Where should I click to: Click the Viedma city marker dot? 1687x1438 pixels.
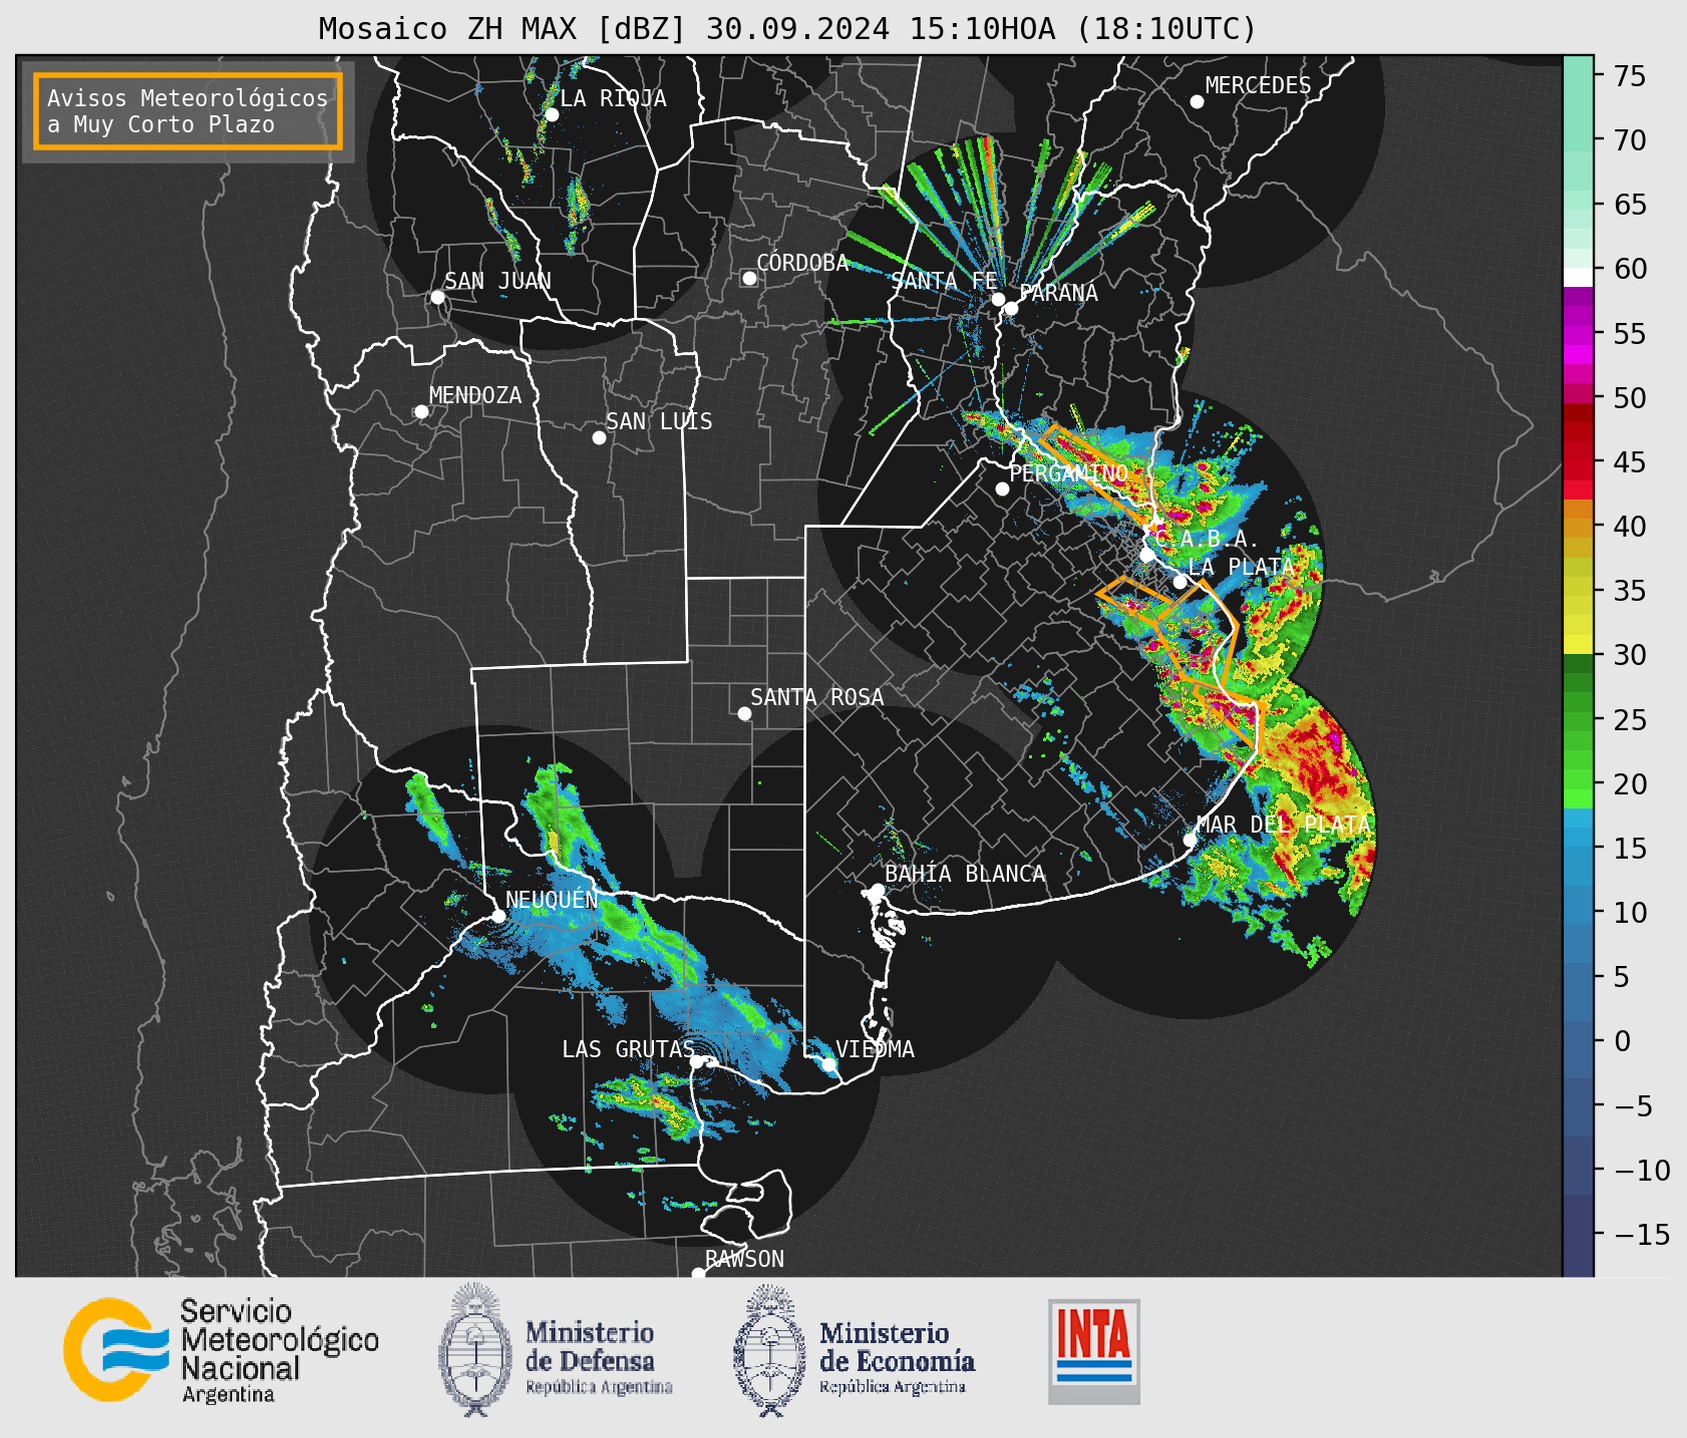829,1065
